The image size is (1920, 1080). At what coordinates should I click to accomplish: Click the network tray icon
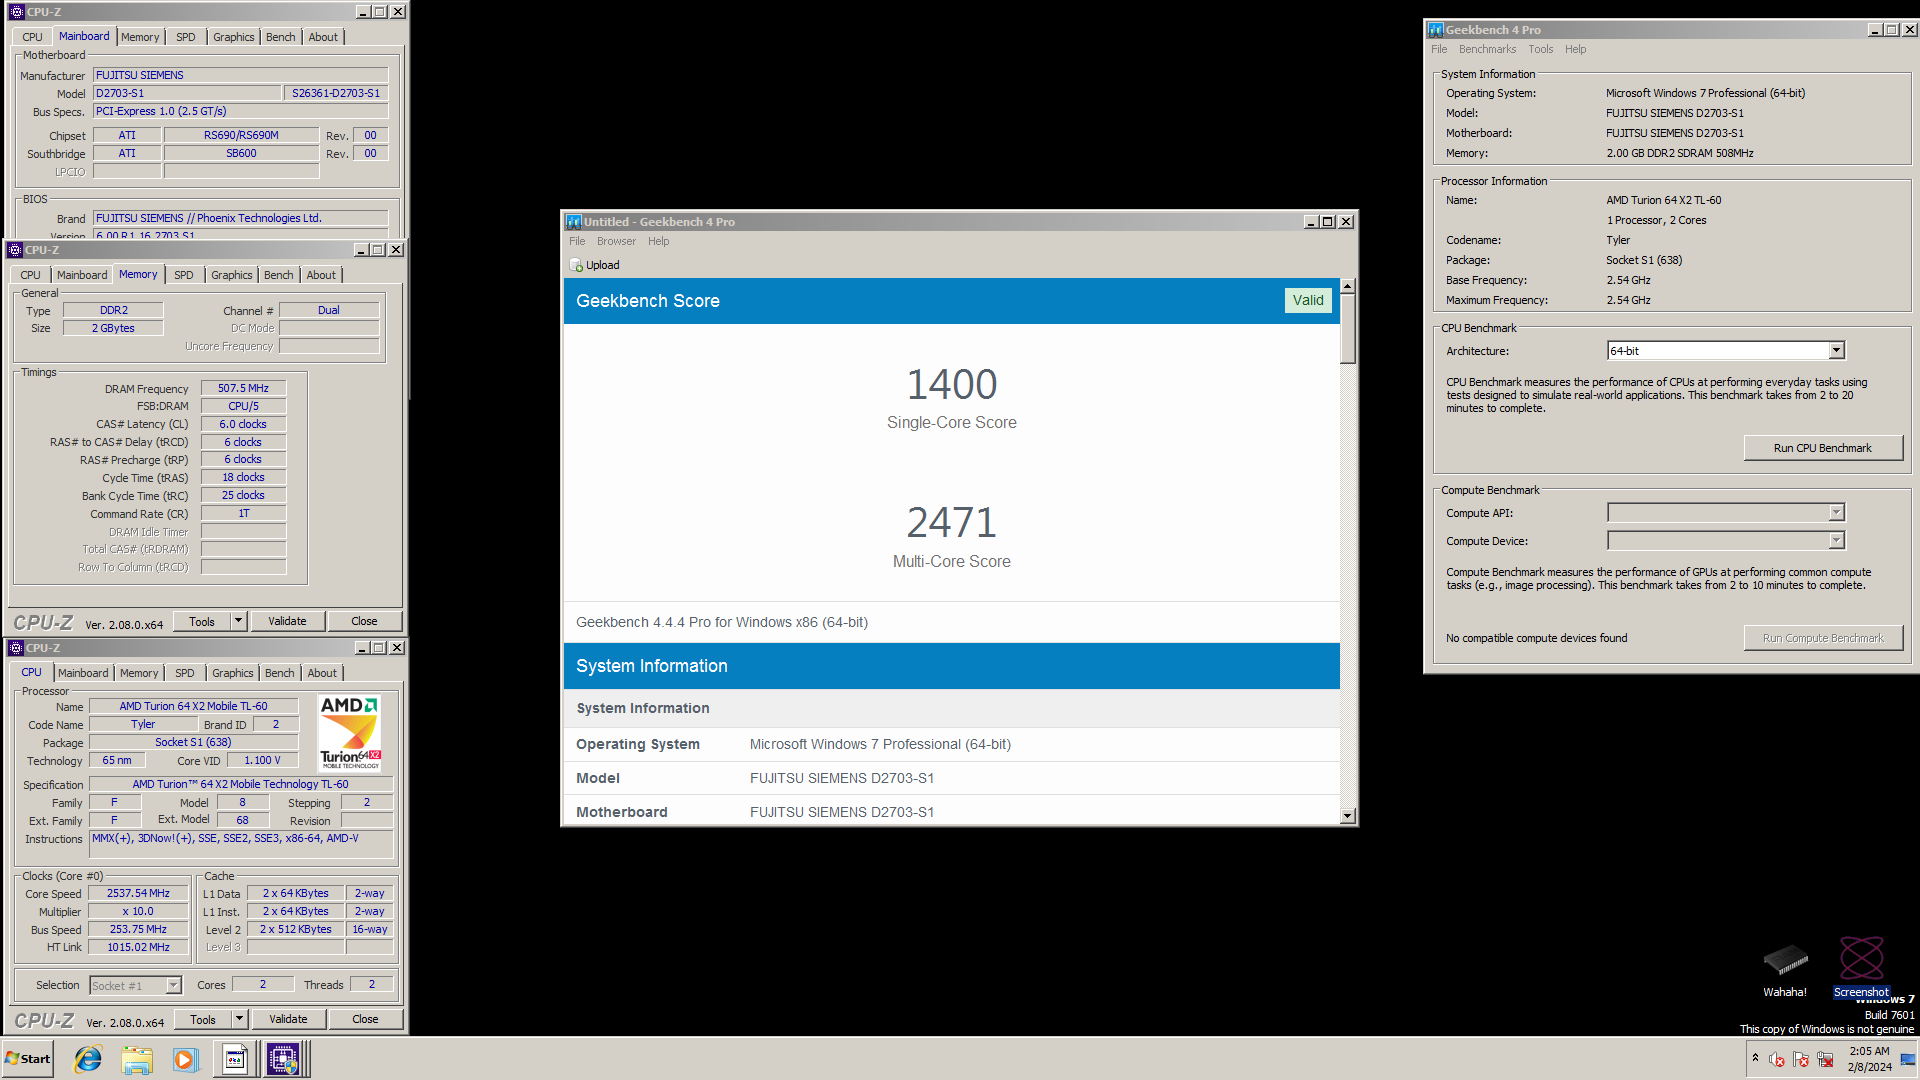1825,1059
